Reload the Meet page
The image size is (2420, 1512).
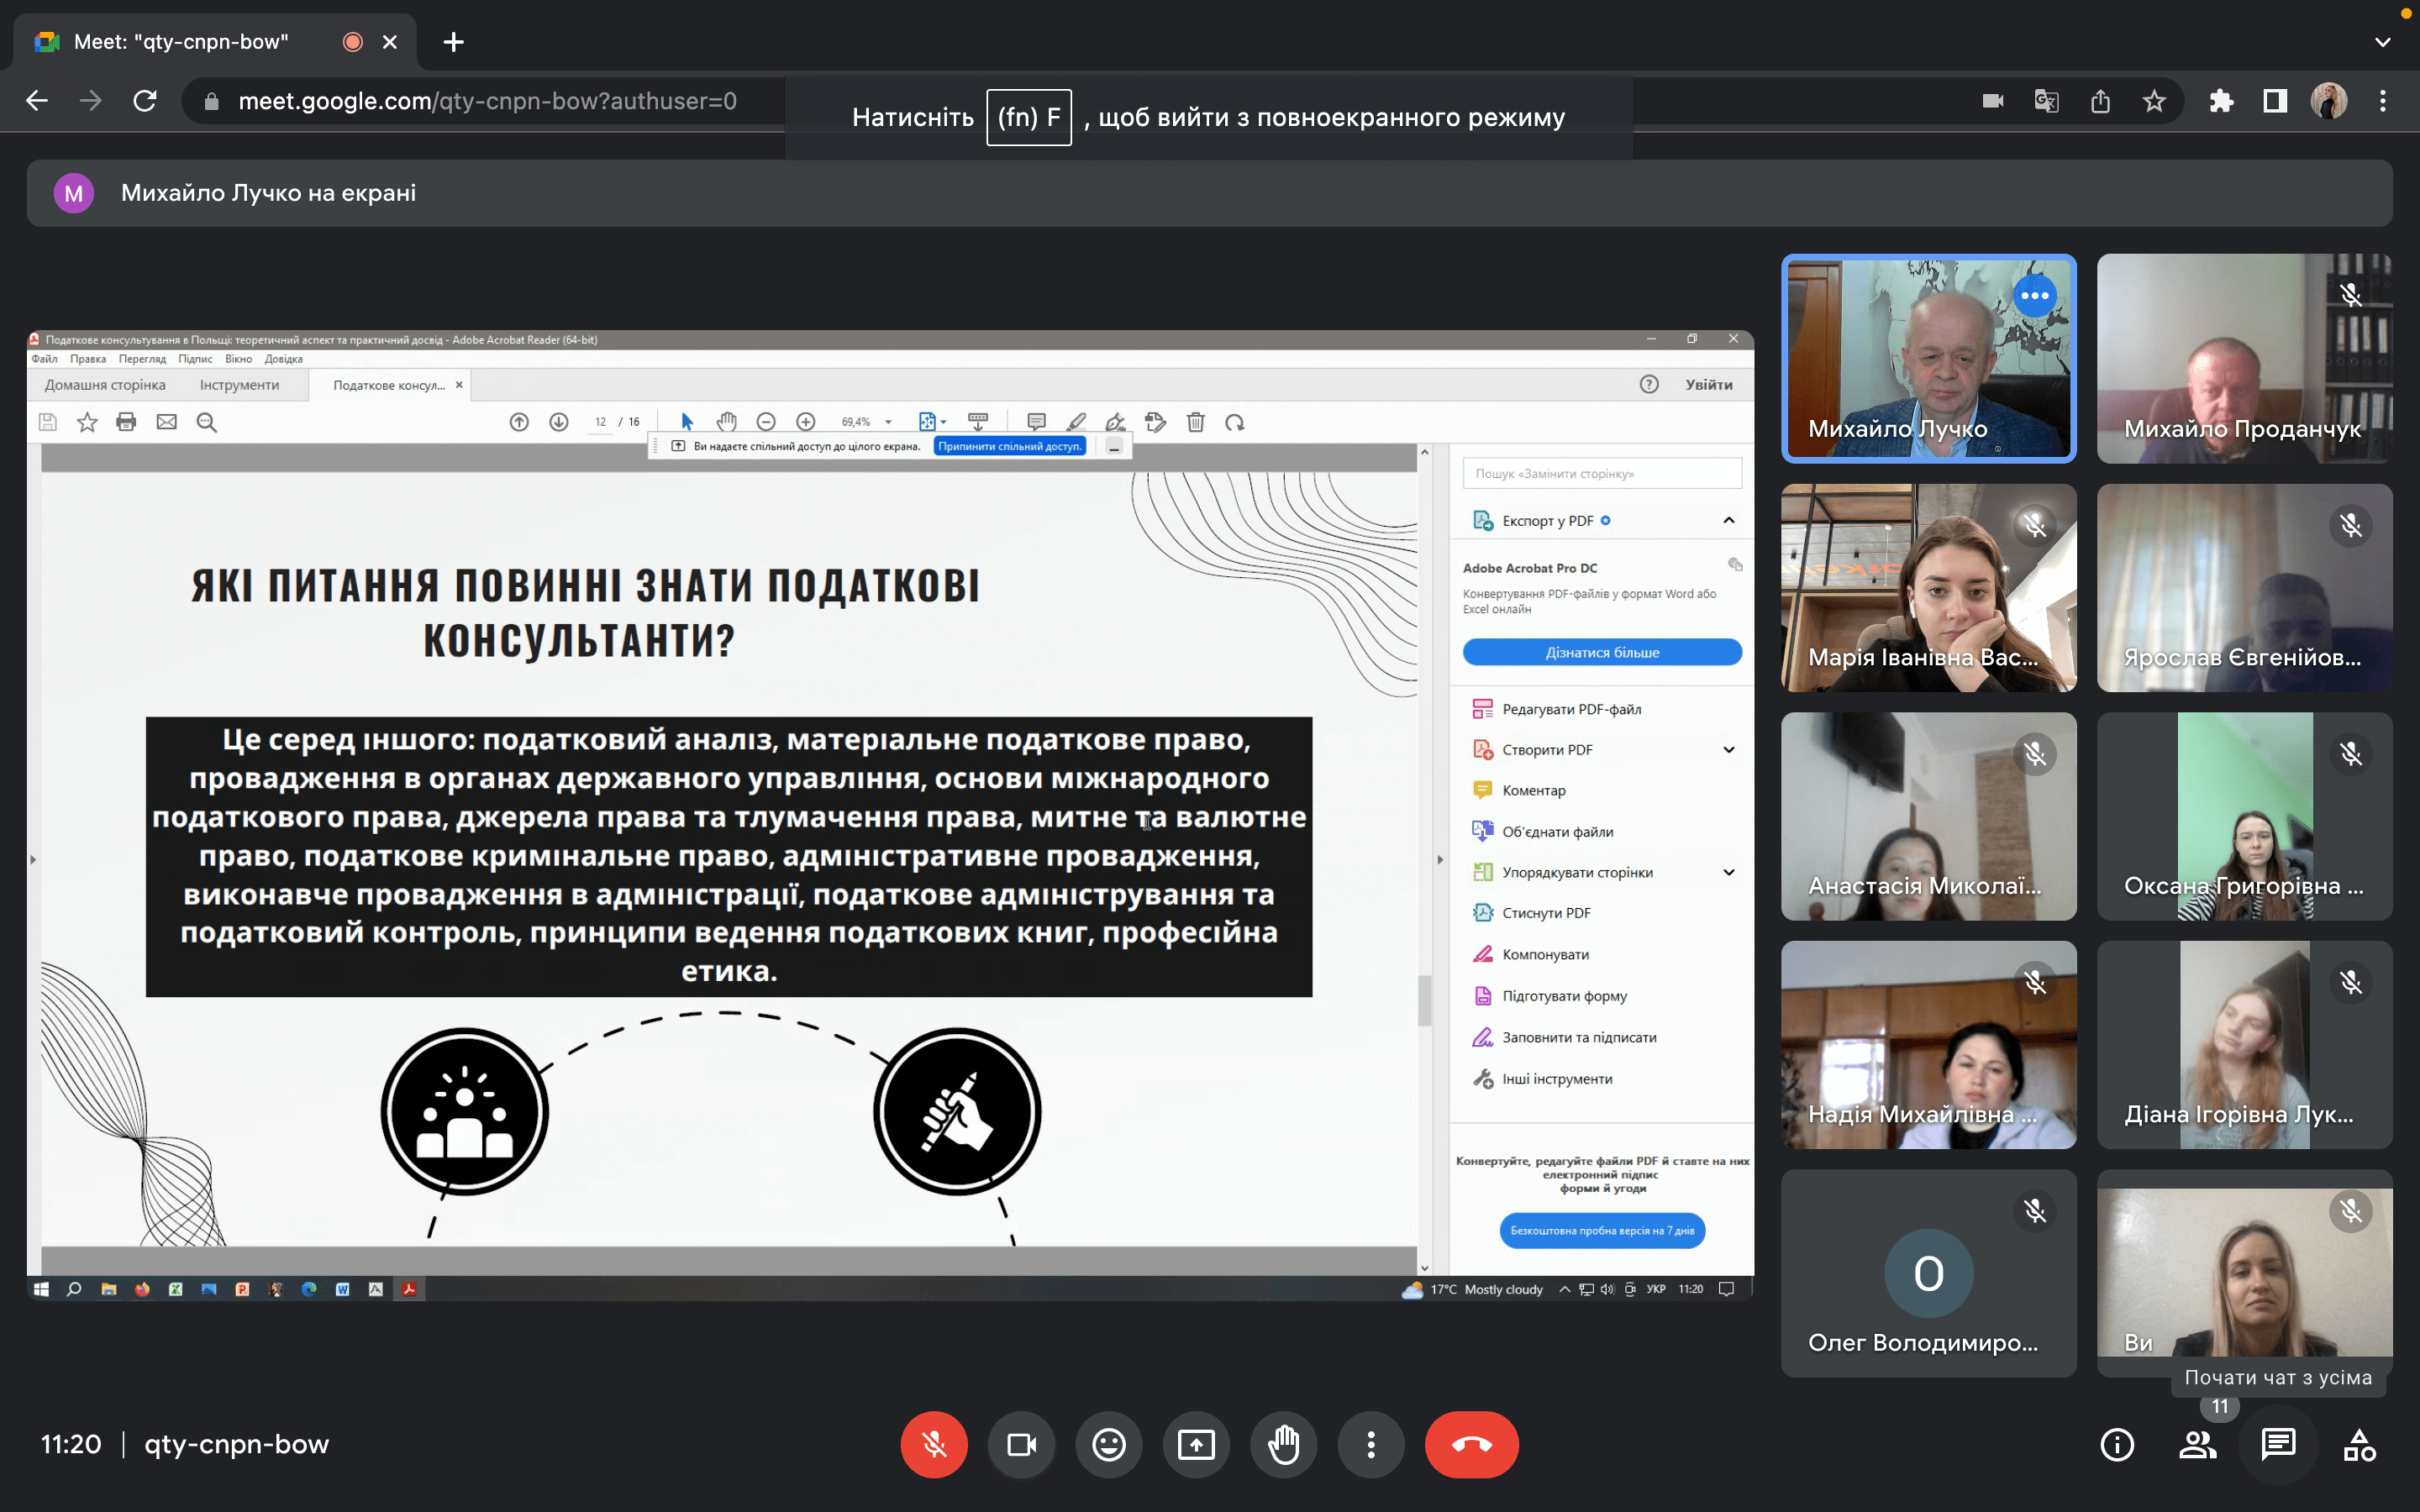pyautogui.click(x=145, y=101)
